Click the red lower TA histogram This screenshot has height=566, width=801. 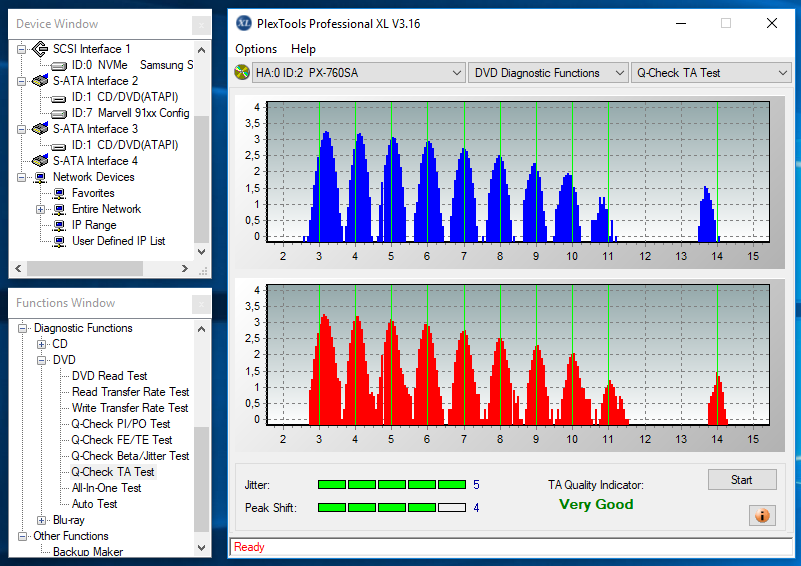[518, 355]
